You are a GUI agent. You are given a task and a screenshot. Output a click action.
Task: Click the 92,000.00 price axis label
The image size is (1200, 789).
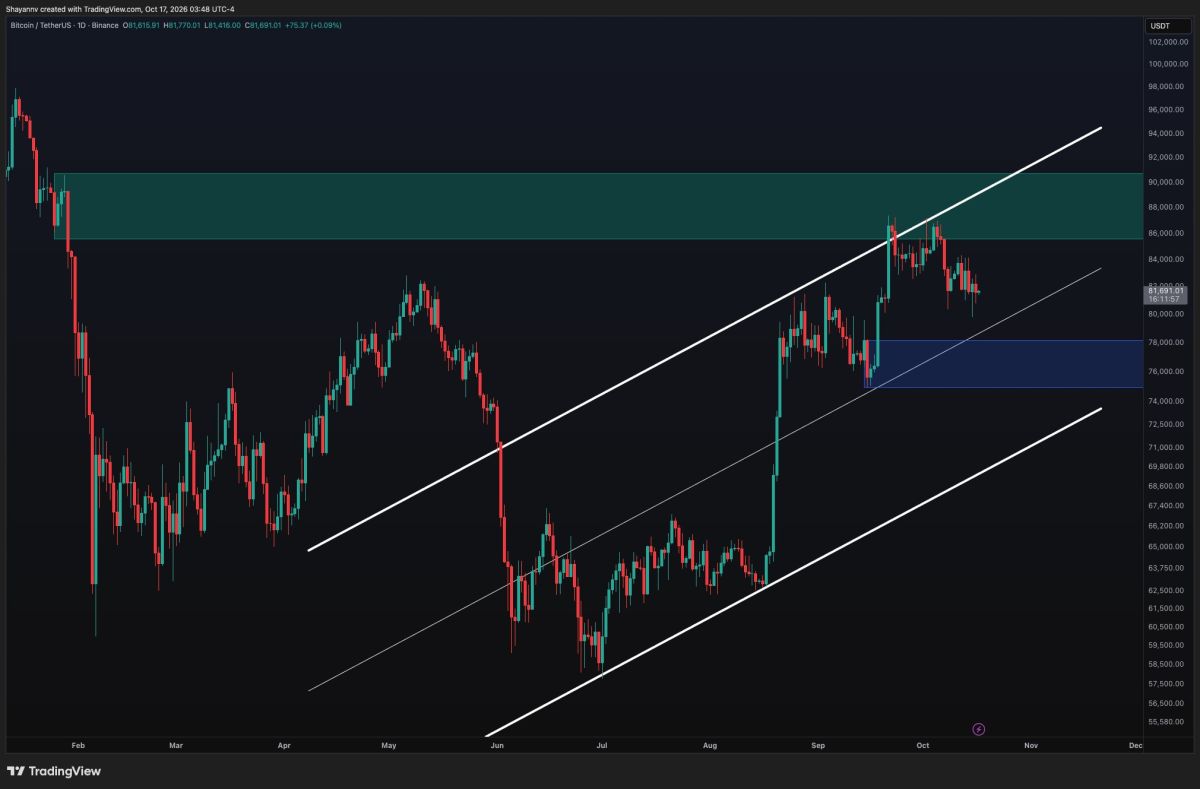1167,158
